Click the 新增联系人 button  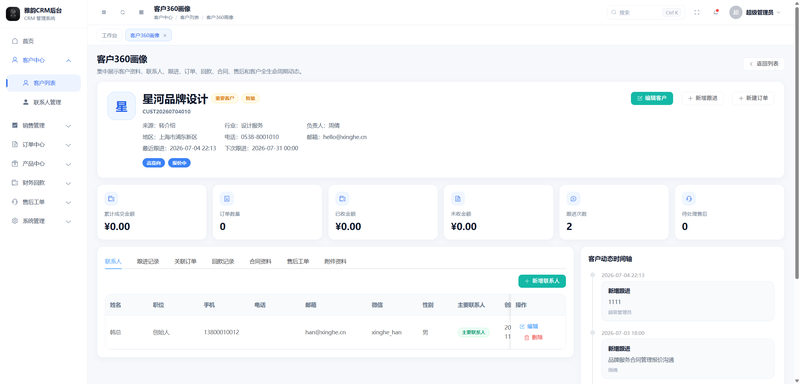542,281
